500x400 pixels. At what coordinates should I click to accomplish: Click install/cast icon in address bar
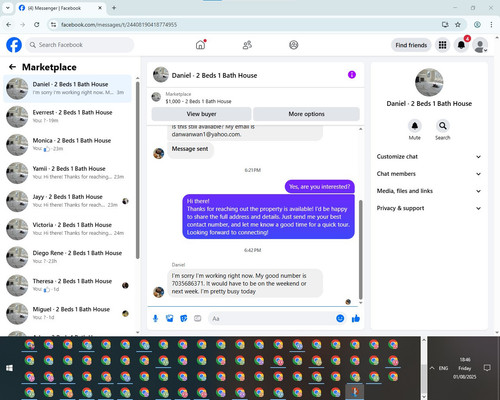click(445, 24)
